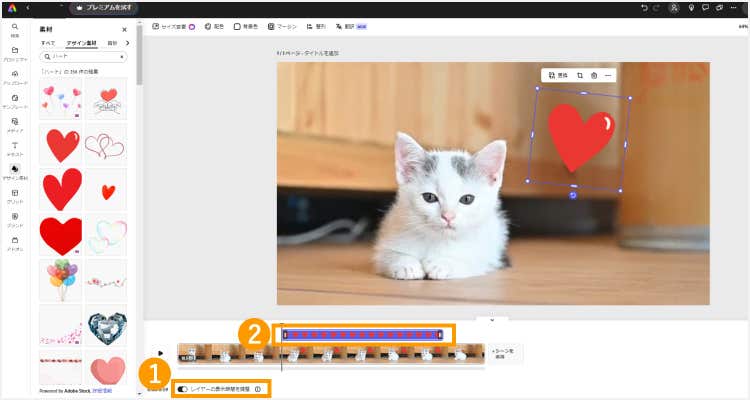The width and height of the screenshot is (750, 400).
Task: Click the heart search input field
Action: point(83,56)
